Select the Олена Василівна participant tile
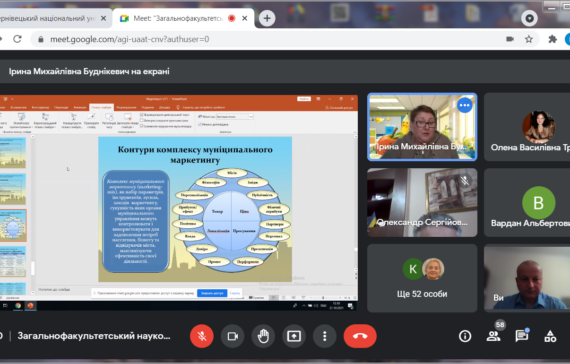Screen dimensions: 570x364 (x=527, y=127)
